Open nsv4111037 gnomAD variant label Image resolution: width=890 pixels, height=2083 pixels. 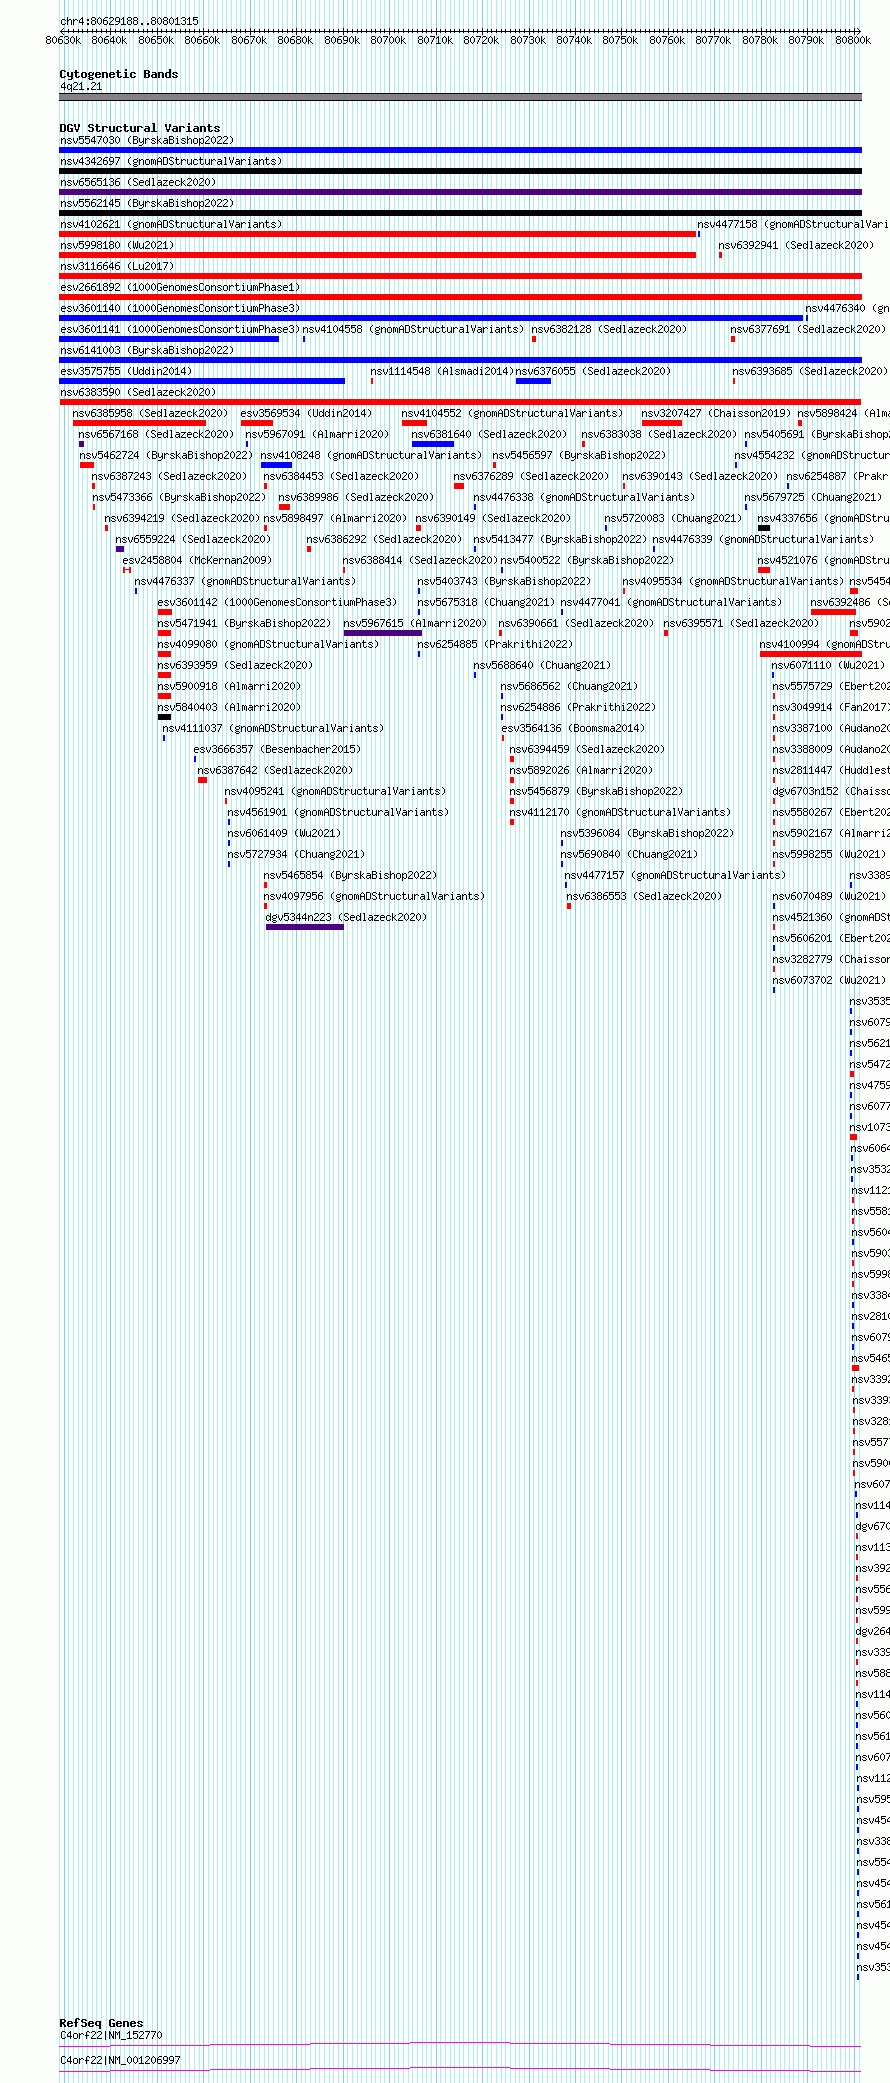(273, 728)
